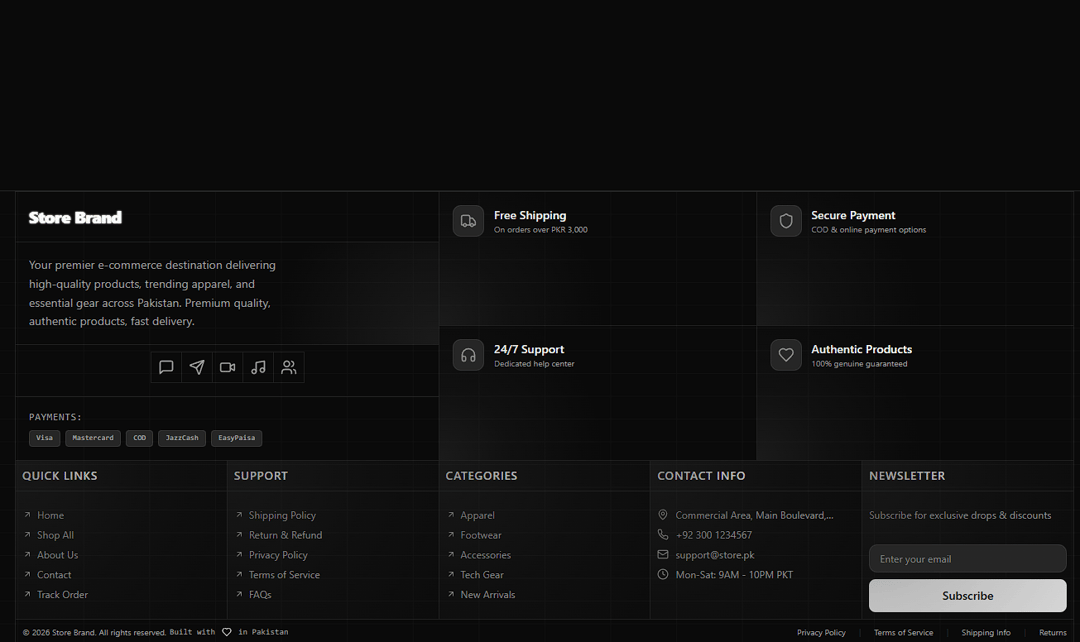Browse the Apparel category
Image resolution: width=1080 pixels, height=642 pixels.
(x=477, y=515)
